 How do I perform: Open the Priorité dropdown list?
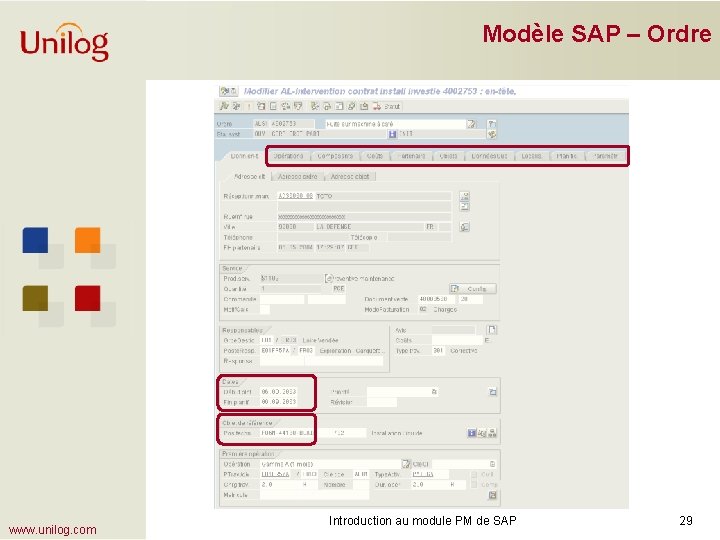click(434, 392)
